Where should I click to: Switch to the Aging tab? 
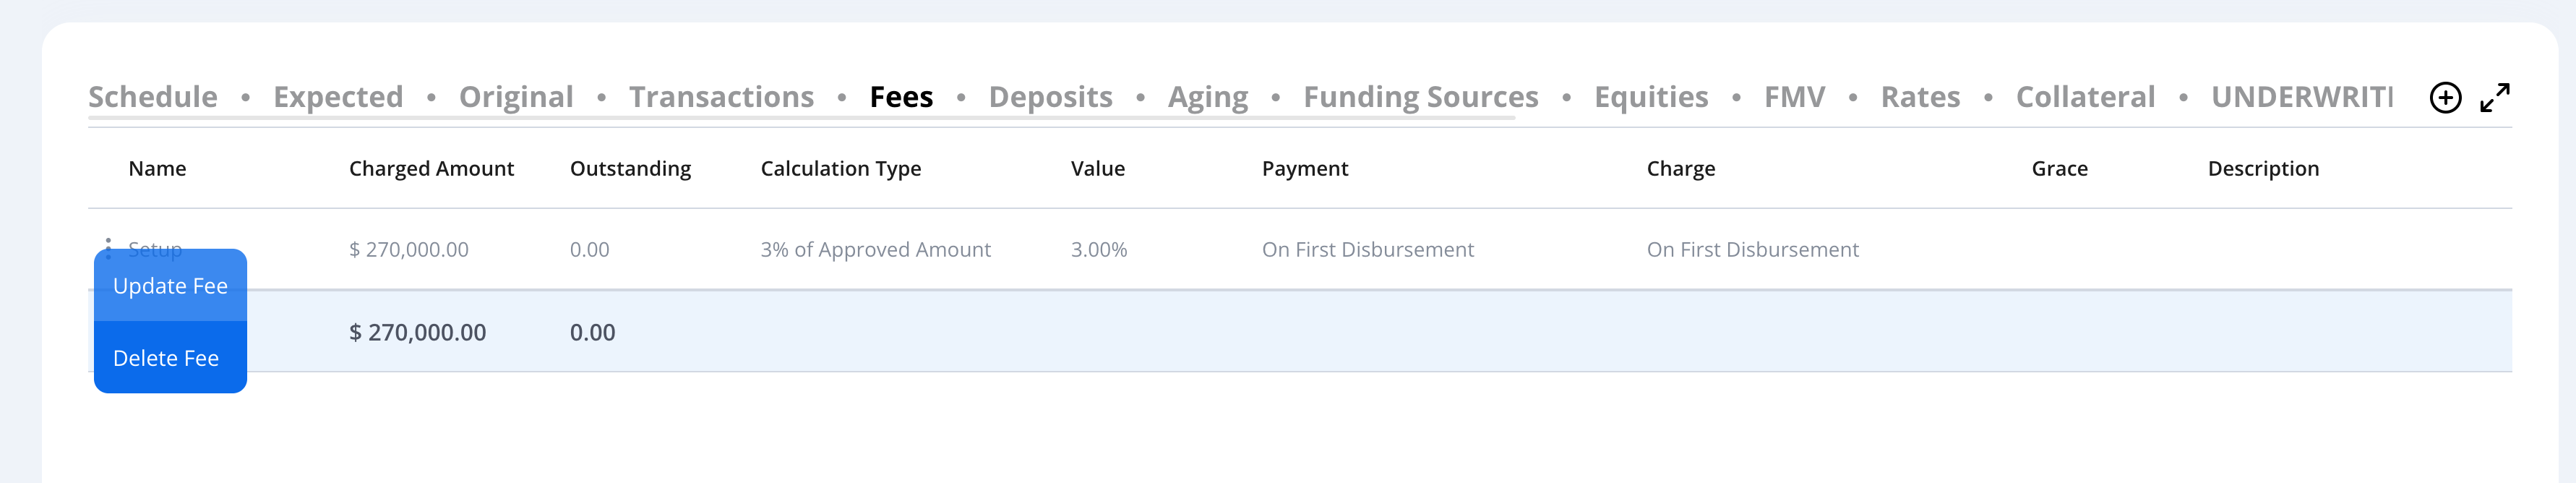click(1208, 97)
